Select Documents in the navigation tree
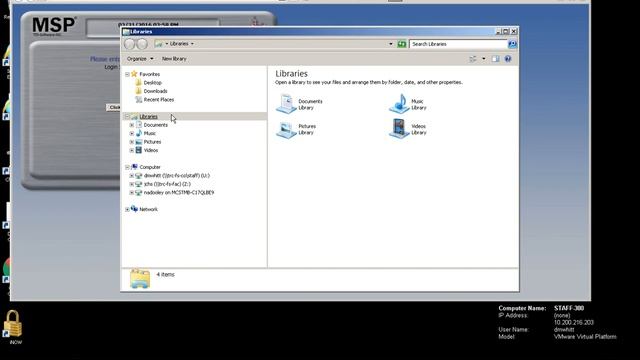The width and height of the screenshot is (640, 360). 156,125
